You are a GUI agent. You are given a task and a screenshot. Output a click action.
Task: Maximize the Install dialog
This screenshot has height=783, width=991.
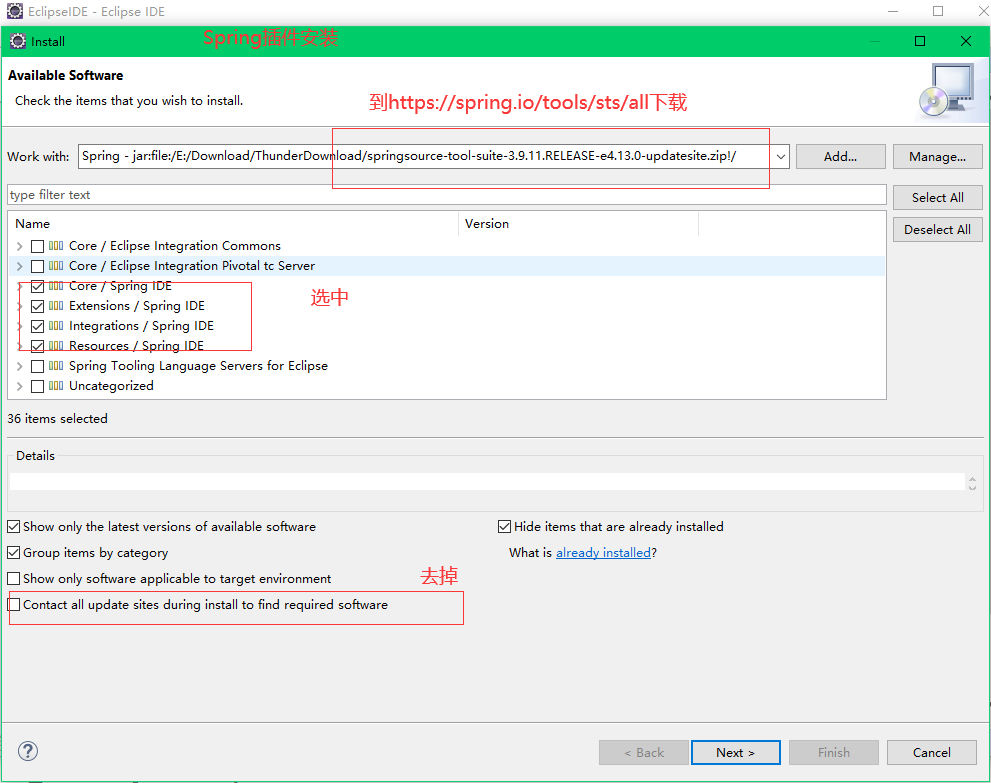920,41
